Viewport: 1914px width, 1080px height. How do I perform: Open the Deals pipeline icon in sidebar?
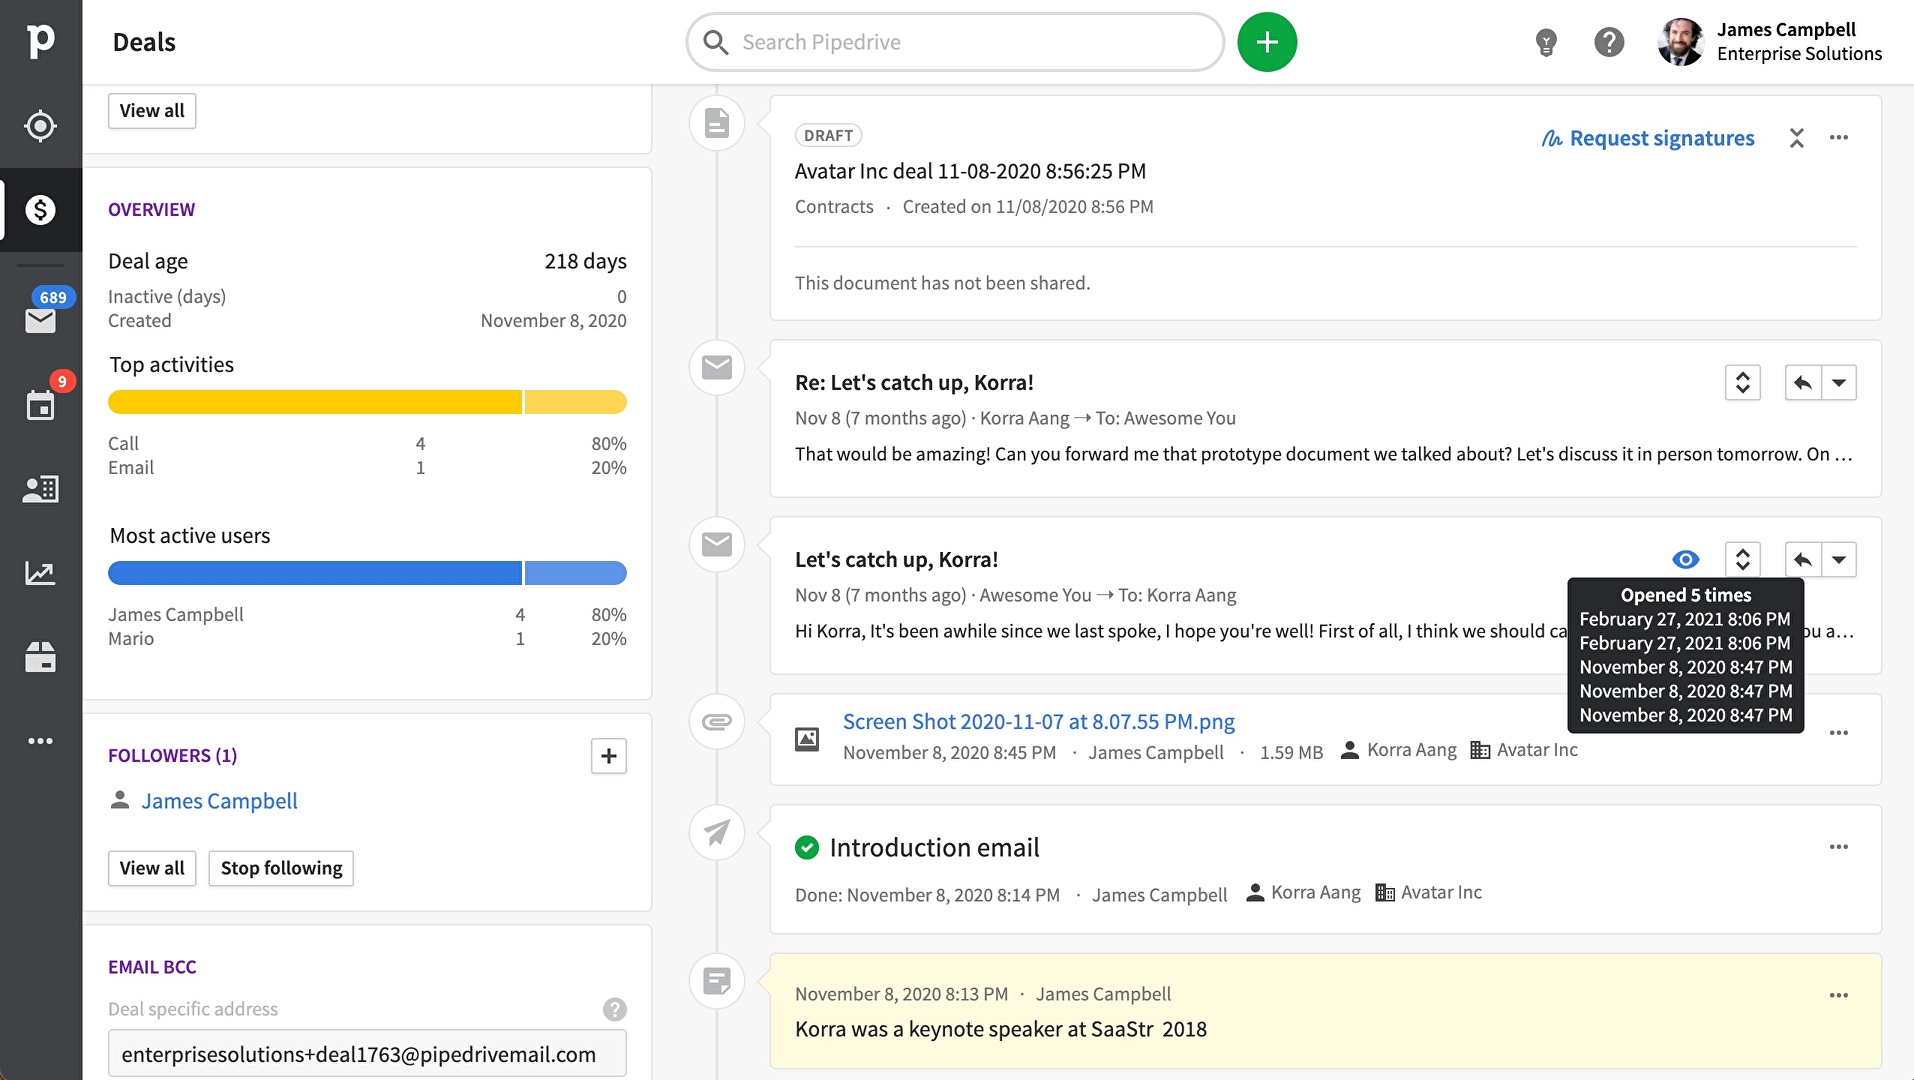[41, 211]
